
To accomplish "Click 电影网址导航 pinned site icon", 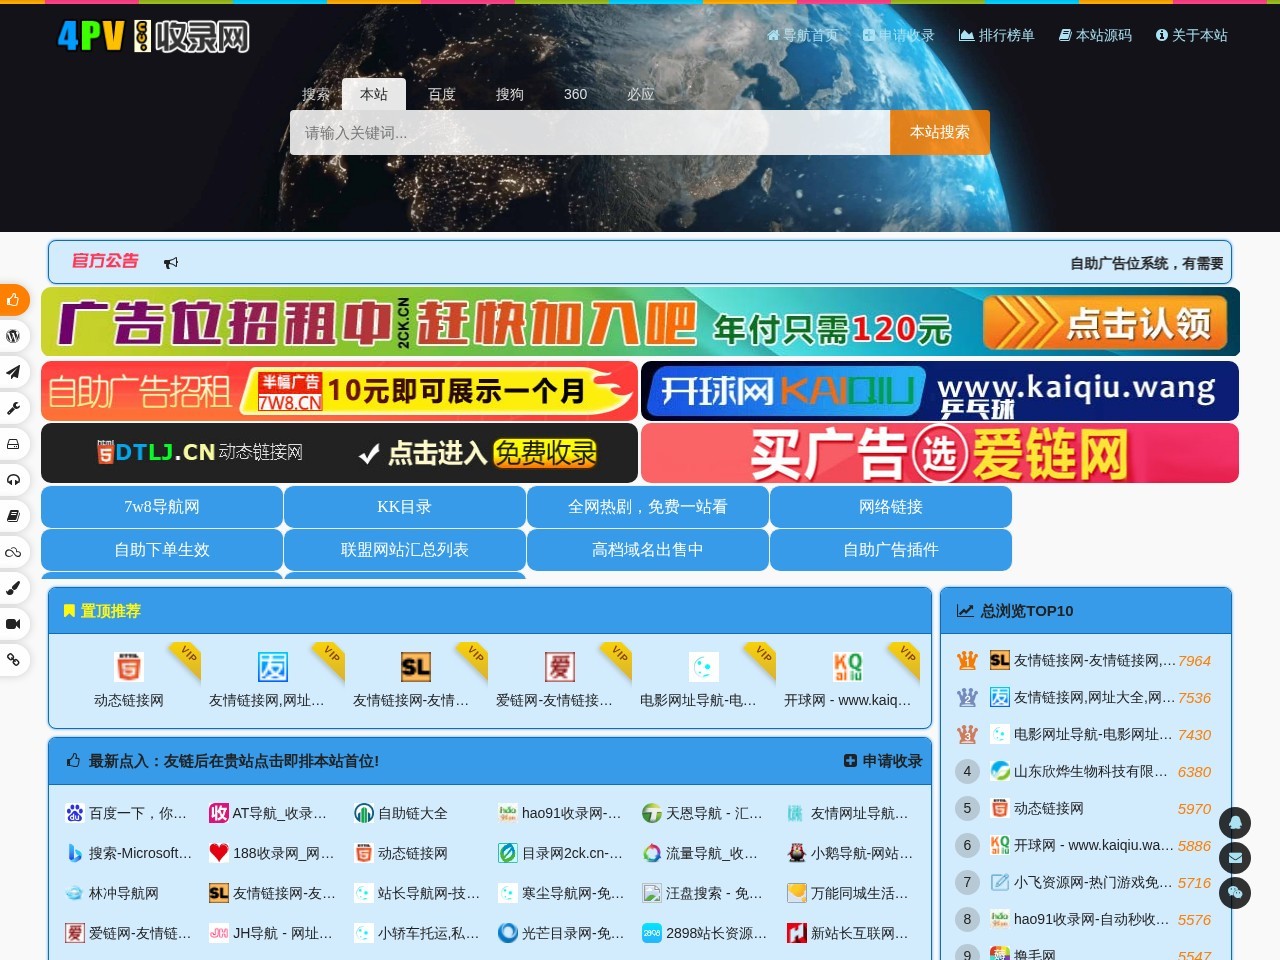I will (x=704, y=666).
